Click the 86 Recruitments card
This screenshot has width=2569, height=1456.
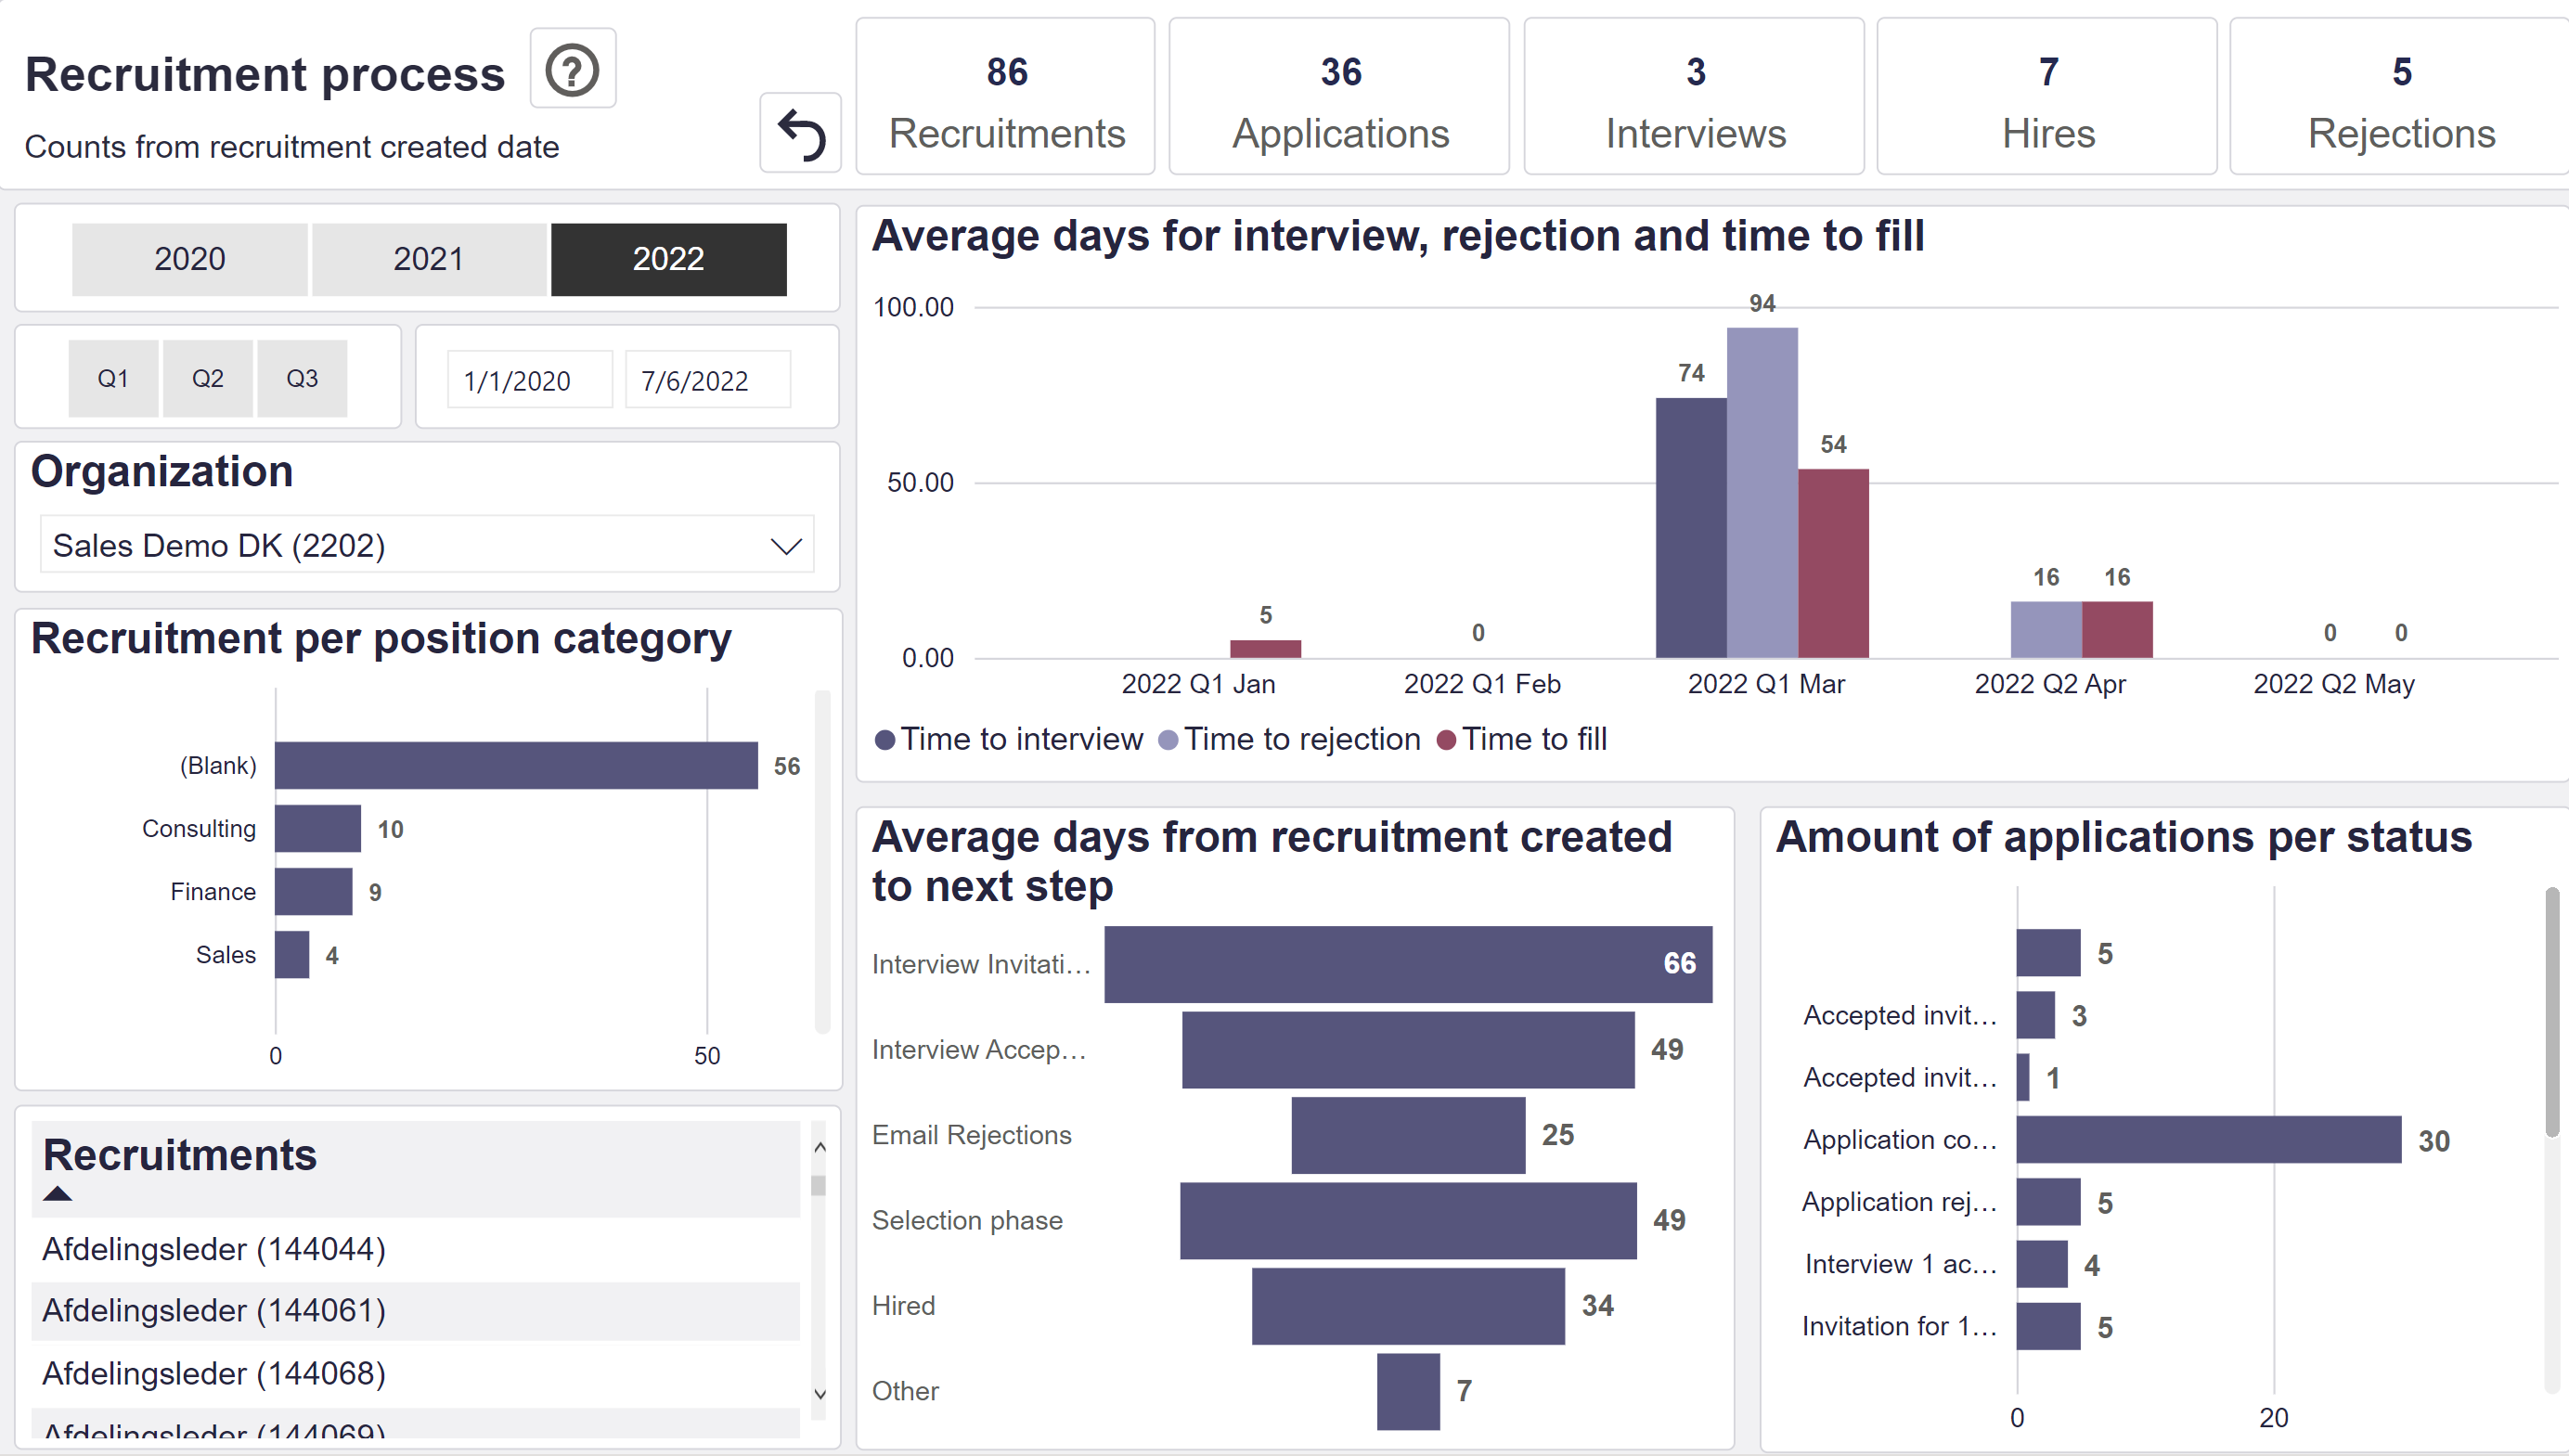(x=1006, y=97)
